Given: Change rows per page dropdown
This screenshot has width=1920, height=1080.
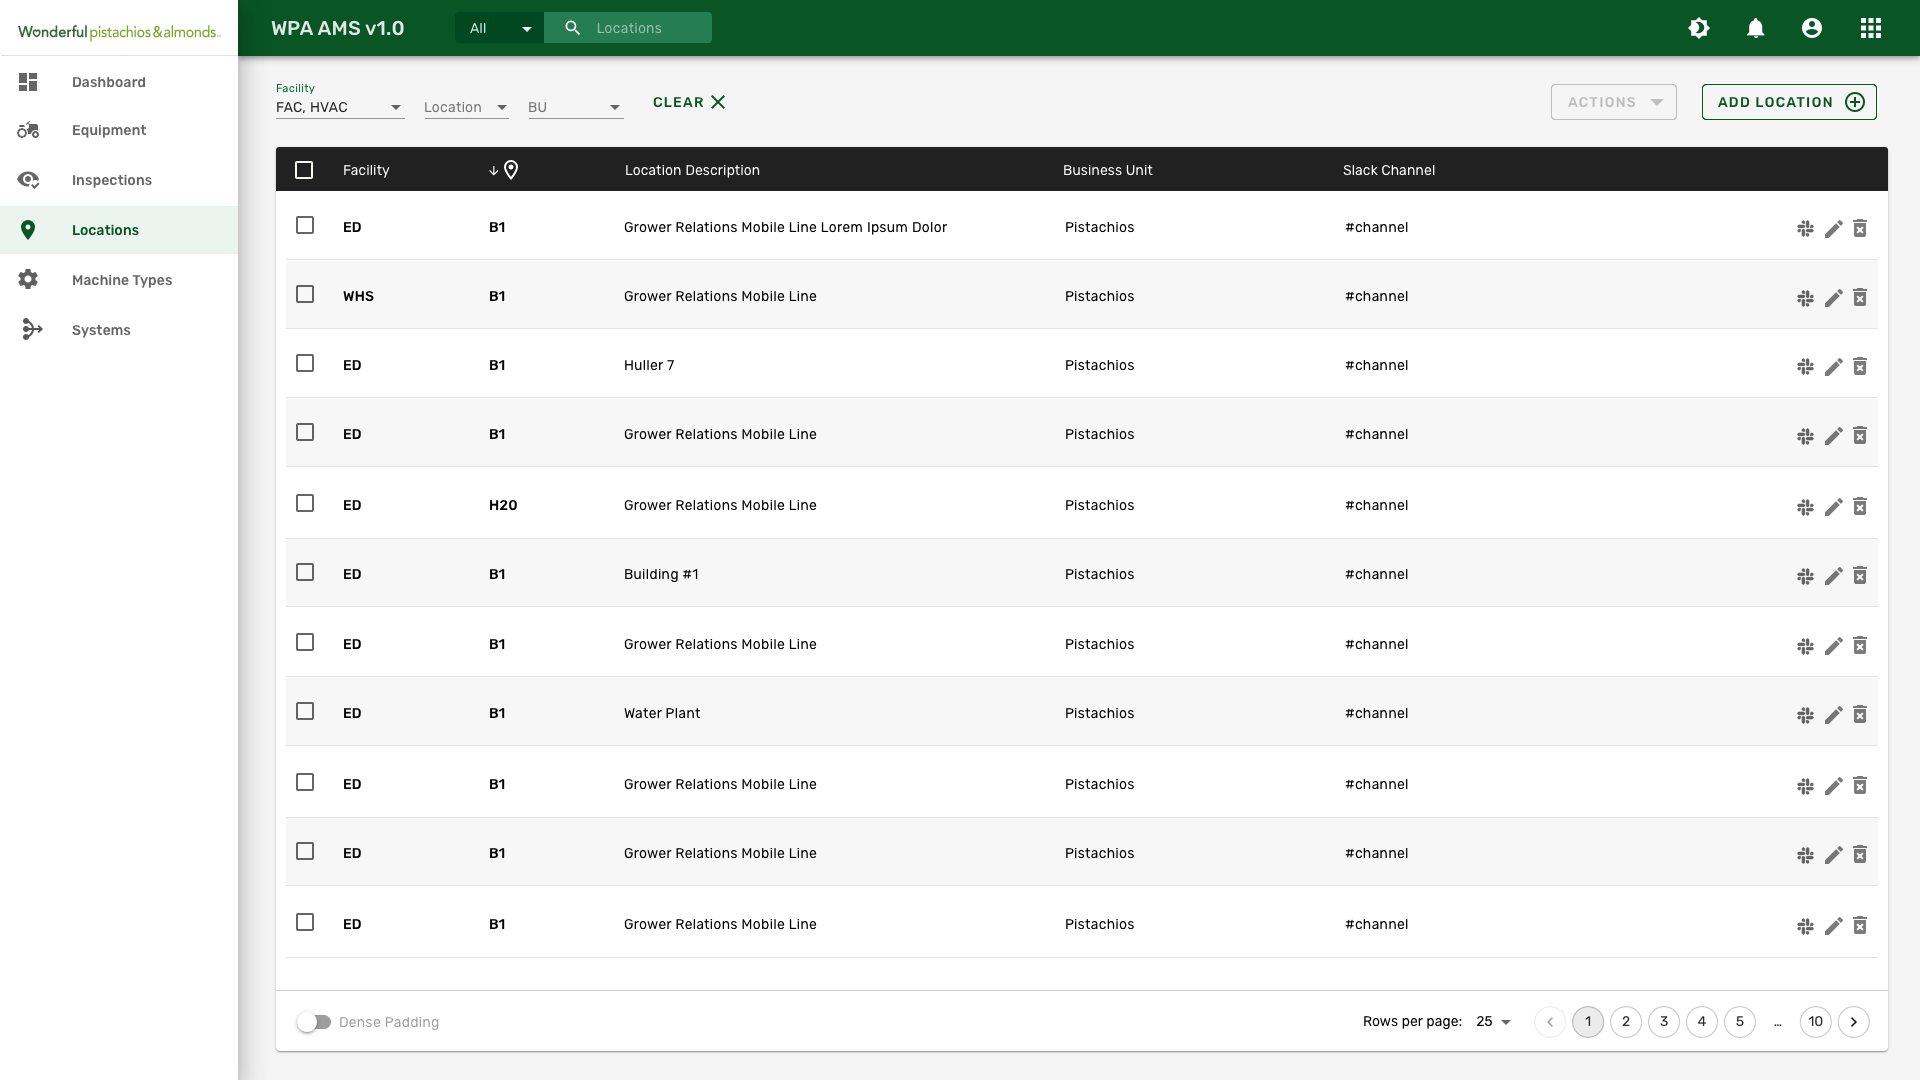Looking at the screenshot, I should (x=1493, y=1022).
